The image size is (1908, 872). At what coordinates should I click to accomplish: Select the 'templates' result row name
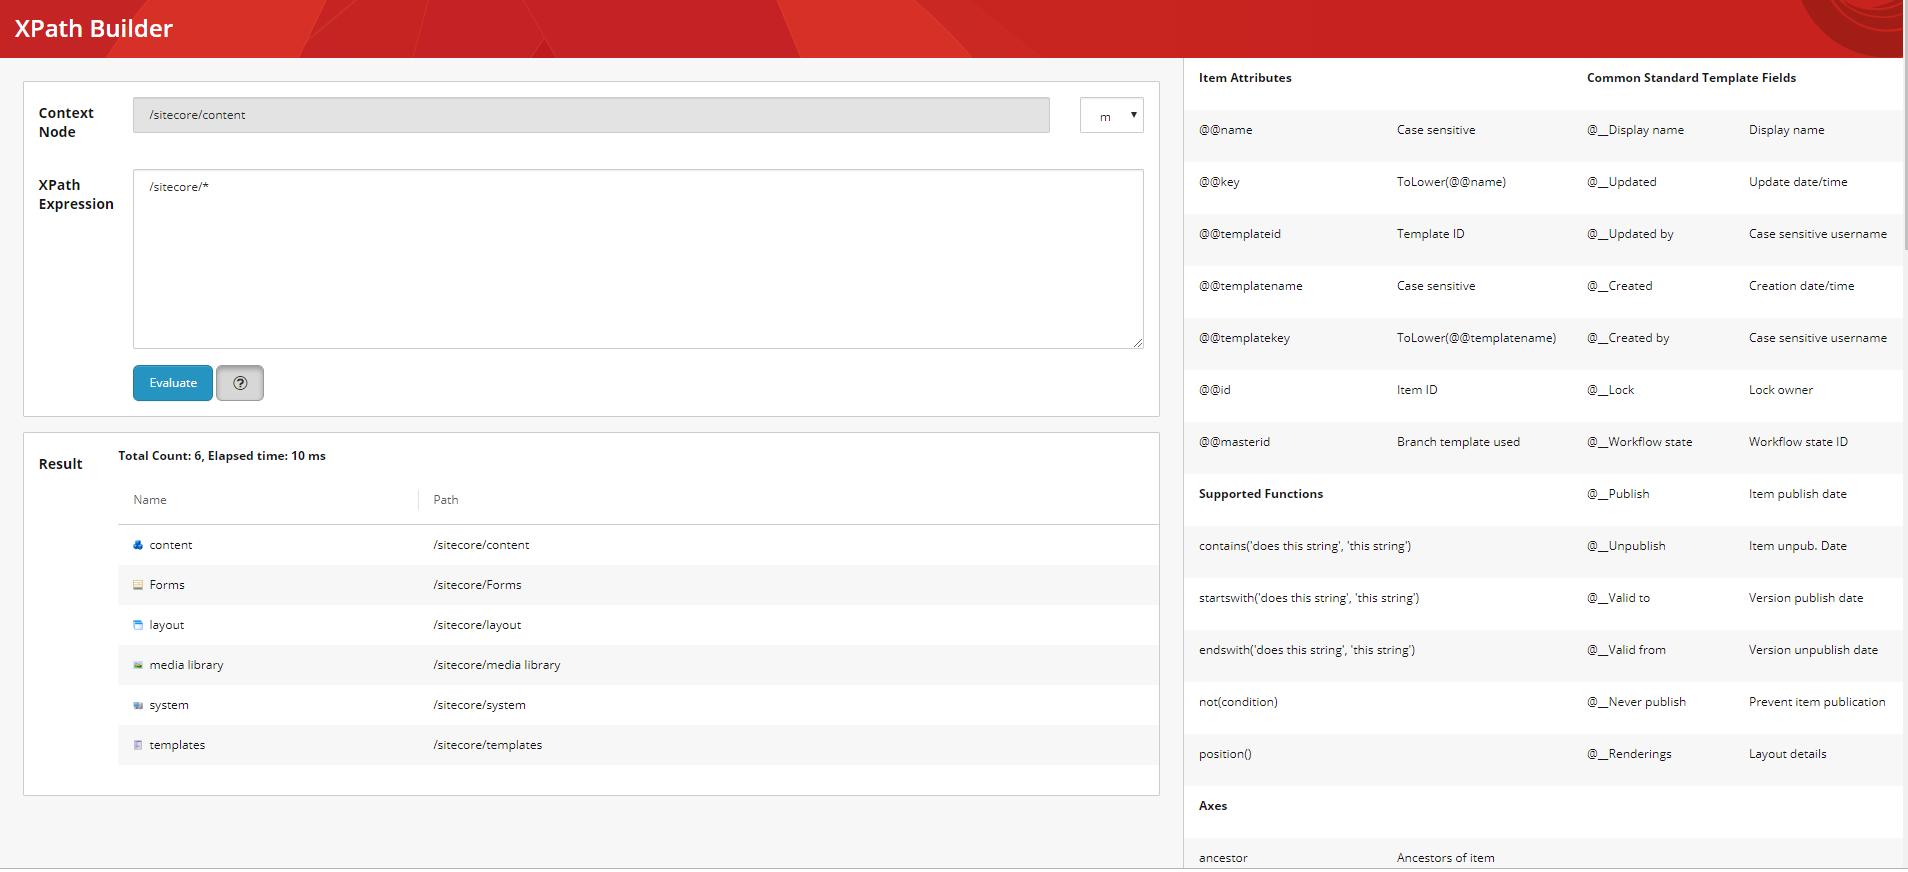pos(177,745)
